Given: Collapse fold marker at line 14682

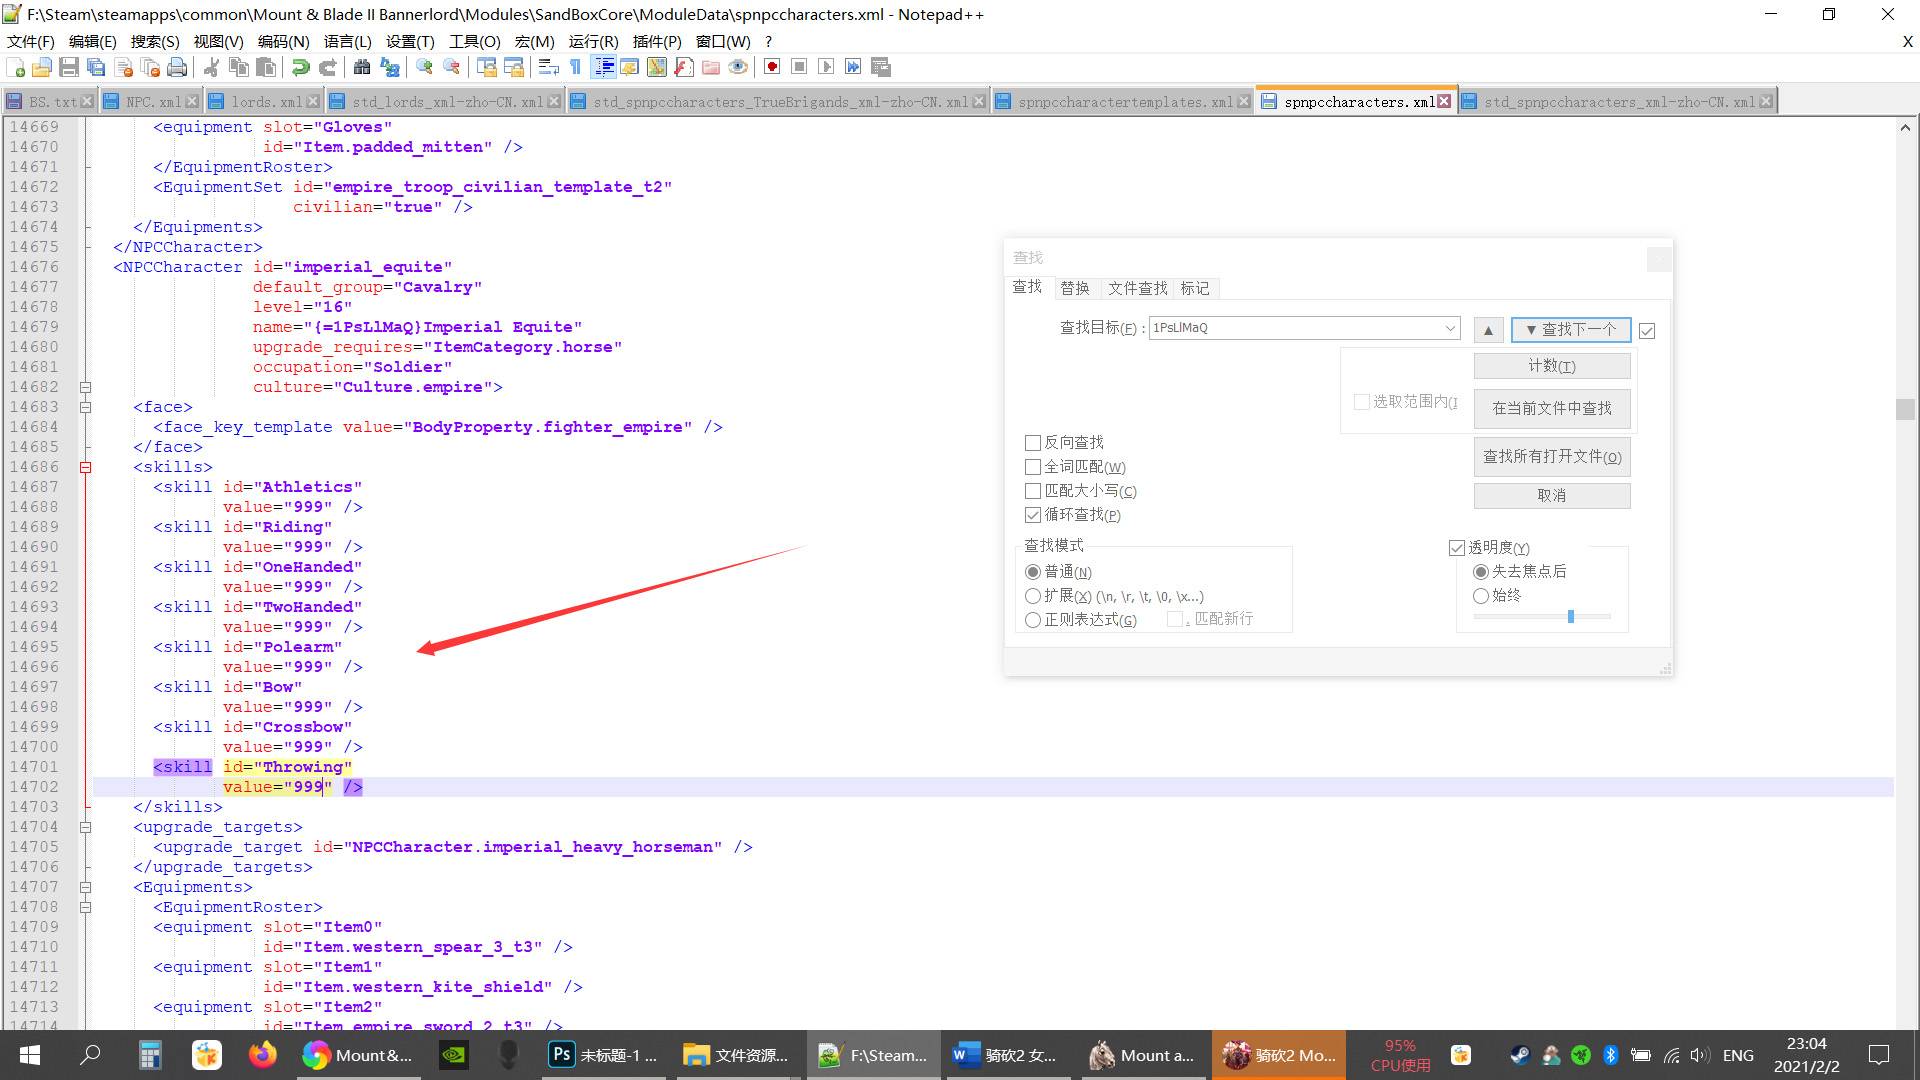Looking at the screenshot, I should 86,387.
